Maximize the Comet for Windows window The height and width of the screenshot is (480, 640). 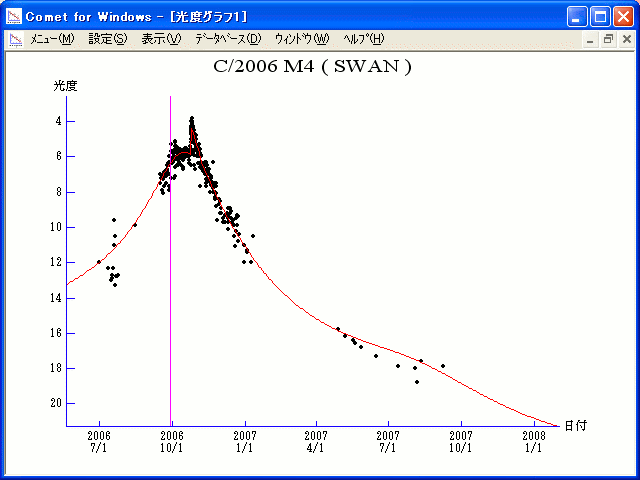600,16
